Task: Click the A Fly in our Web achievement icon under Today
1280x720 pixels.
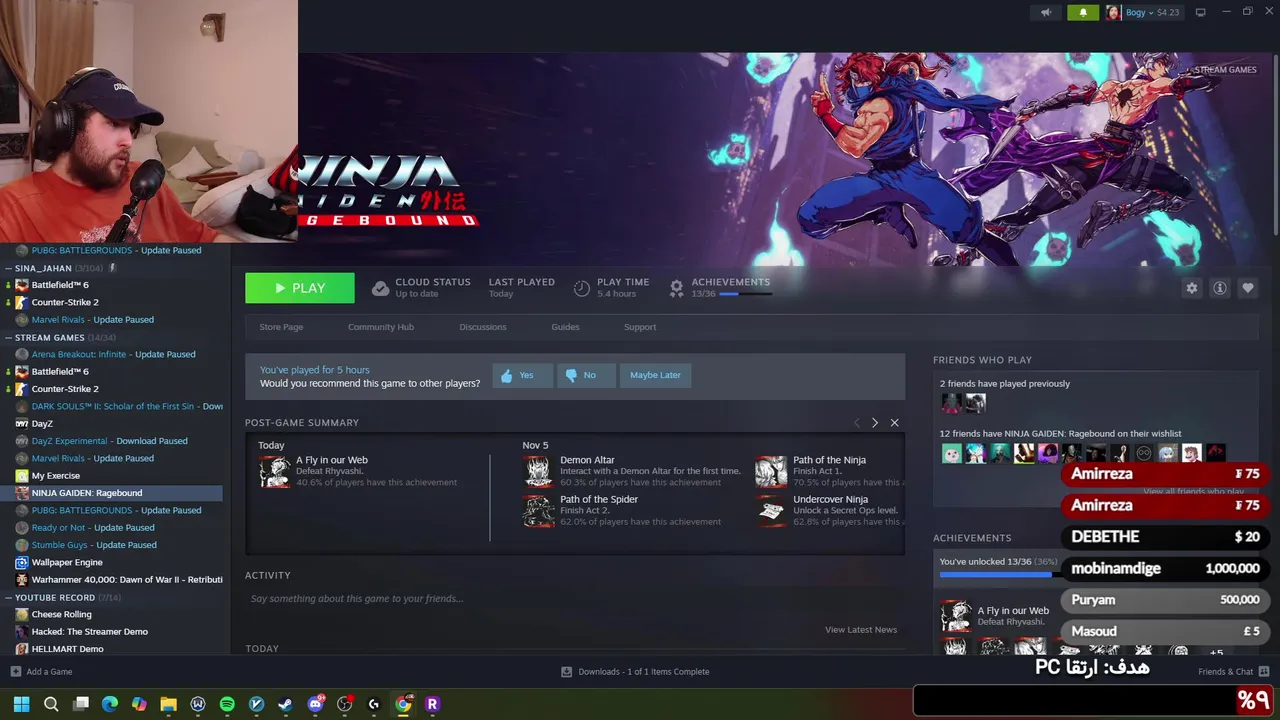Action: [x=274, y=471]
